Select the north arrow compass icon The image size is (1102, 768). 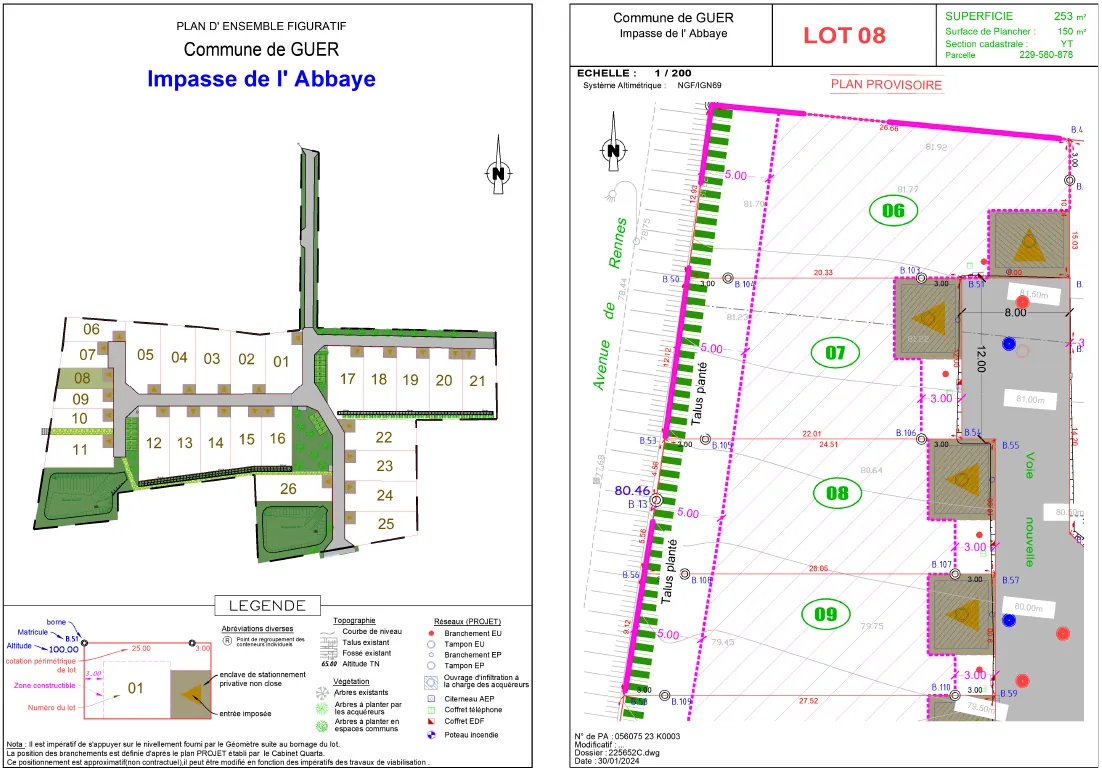497,170
